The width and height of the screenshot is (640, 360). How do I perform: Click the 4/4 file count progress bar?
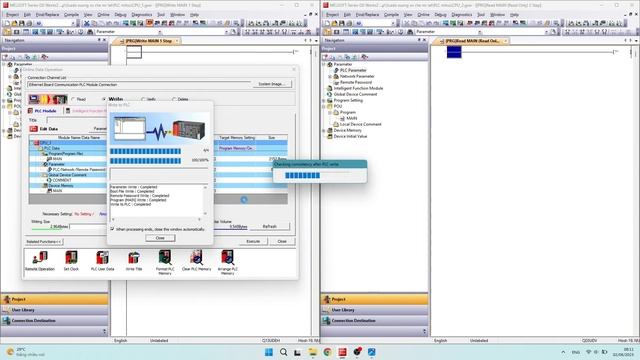(x=145, y=151)
